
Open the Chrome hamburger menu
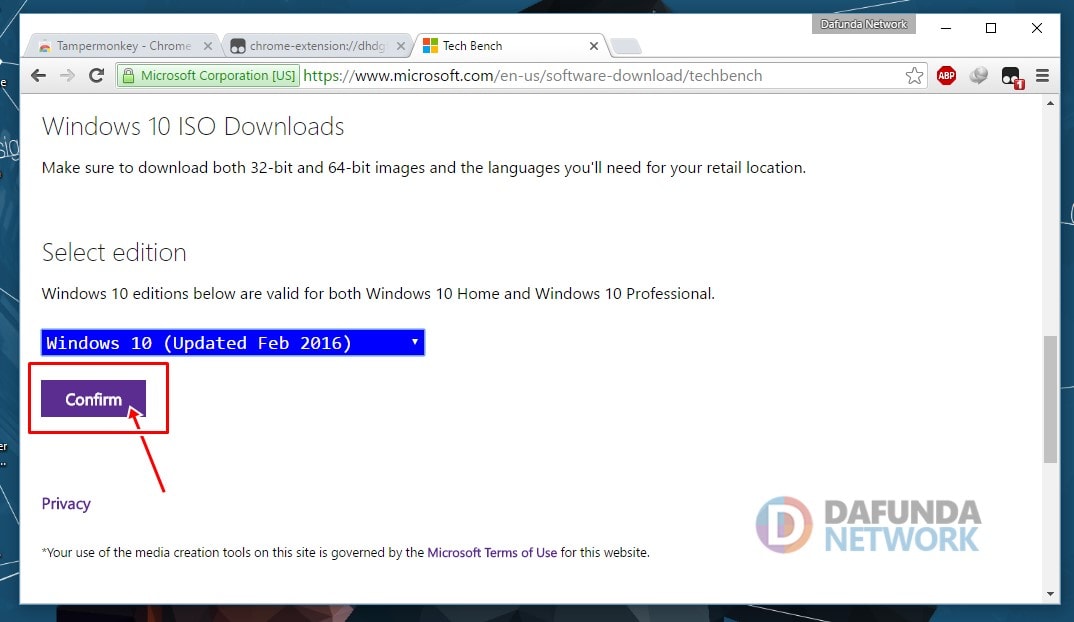1042,76
